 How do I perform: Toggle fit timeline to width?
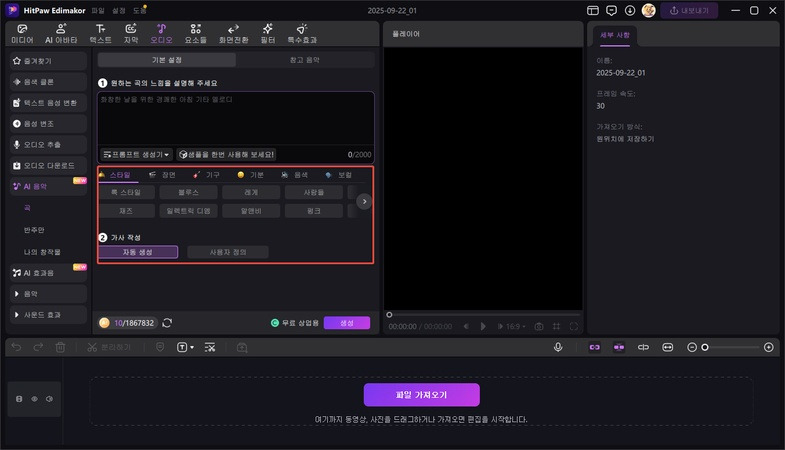click(667, 347)
